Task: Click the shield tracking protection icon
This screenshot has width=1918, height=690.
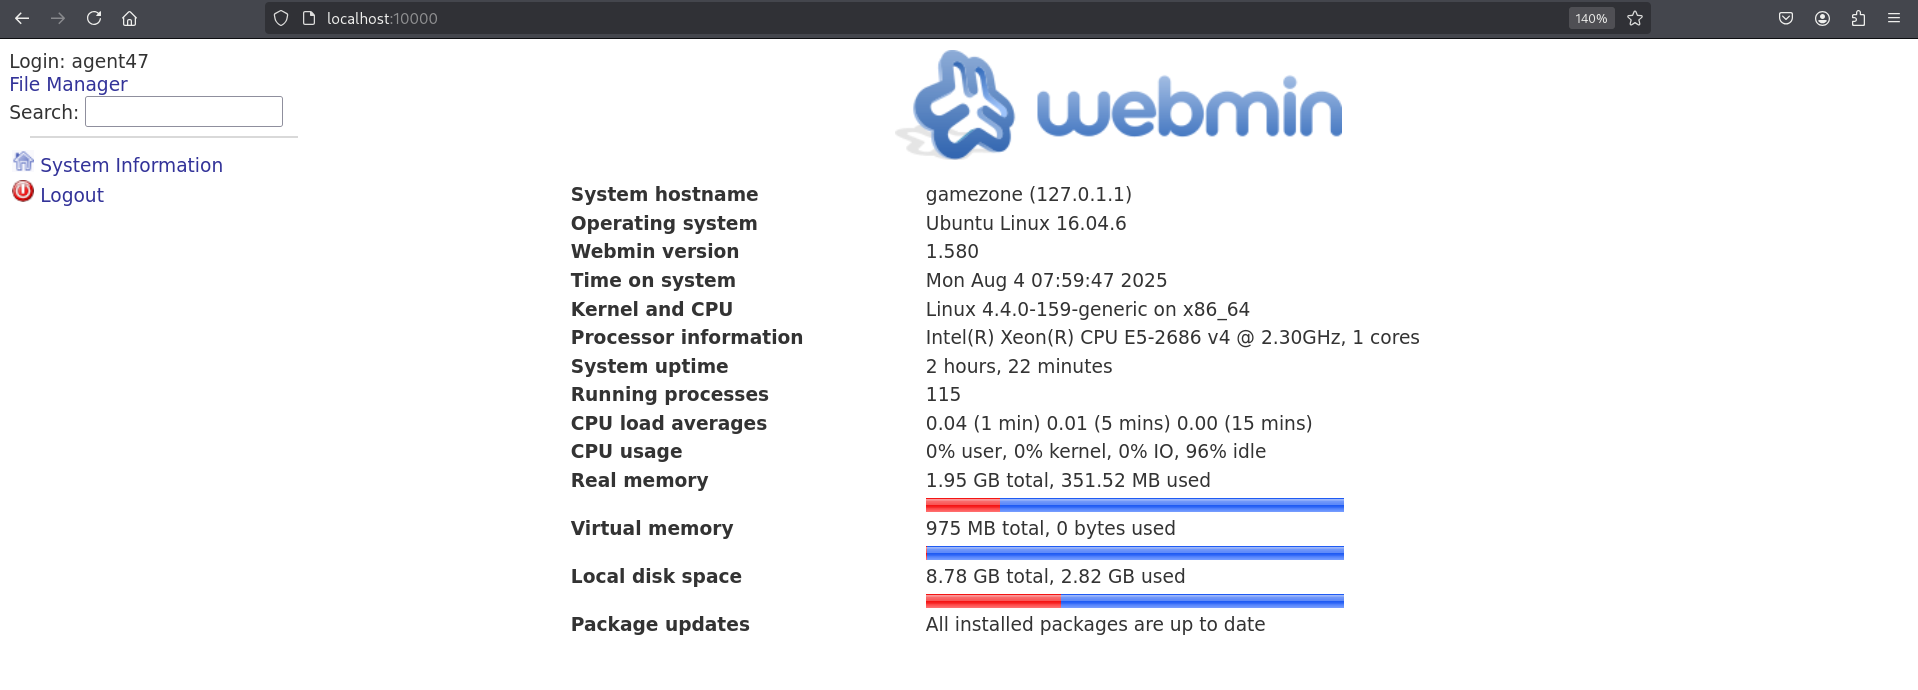Action: (x=281, y=18)
